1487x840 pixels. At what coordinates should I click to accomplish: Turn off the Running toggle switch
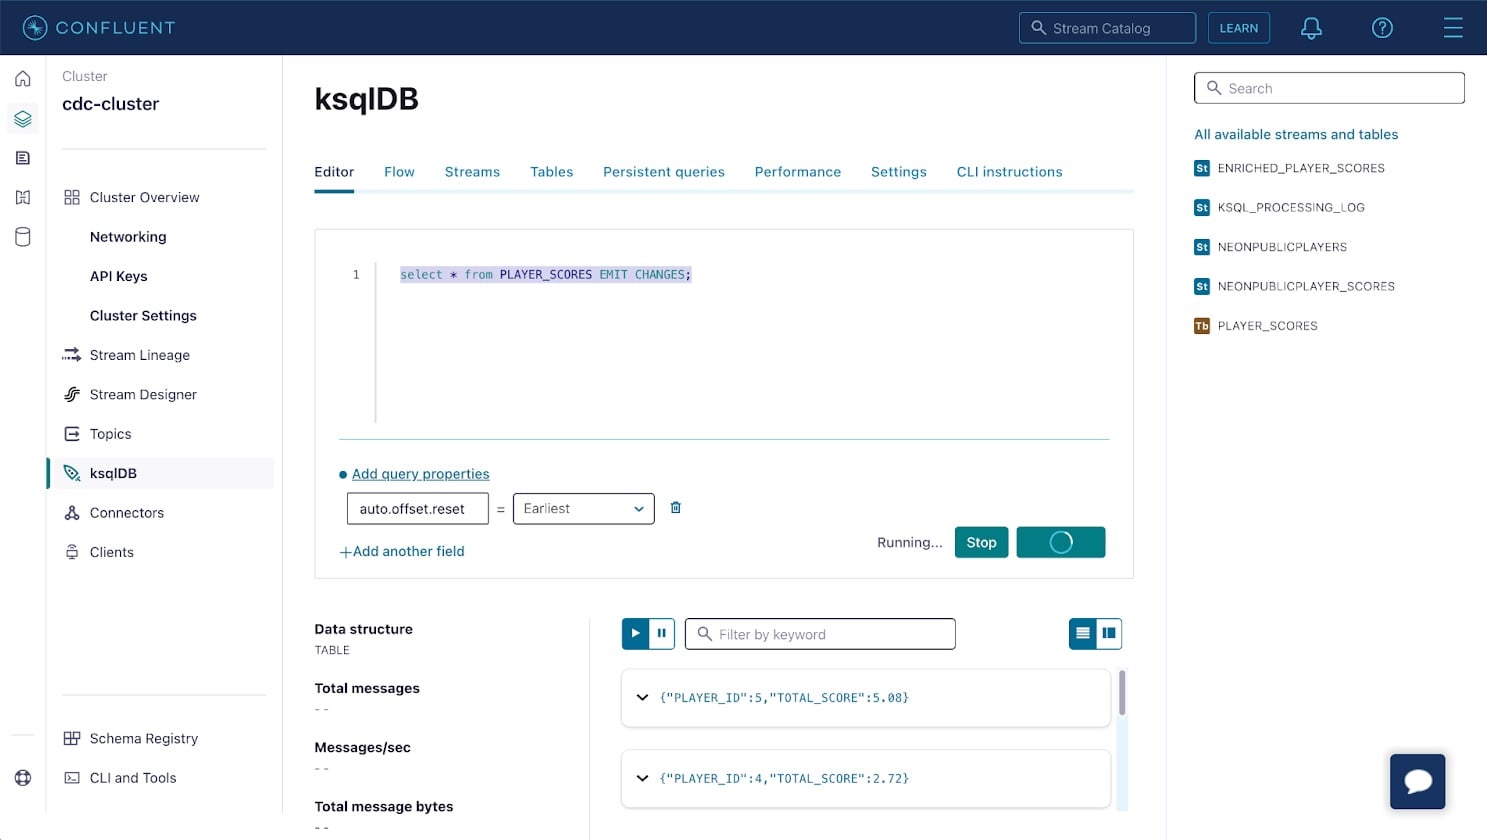tap(1060, 542)
